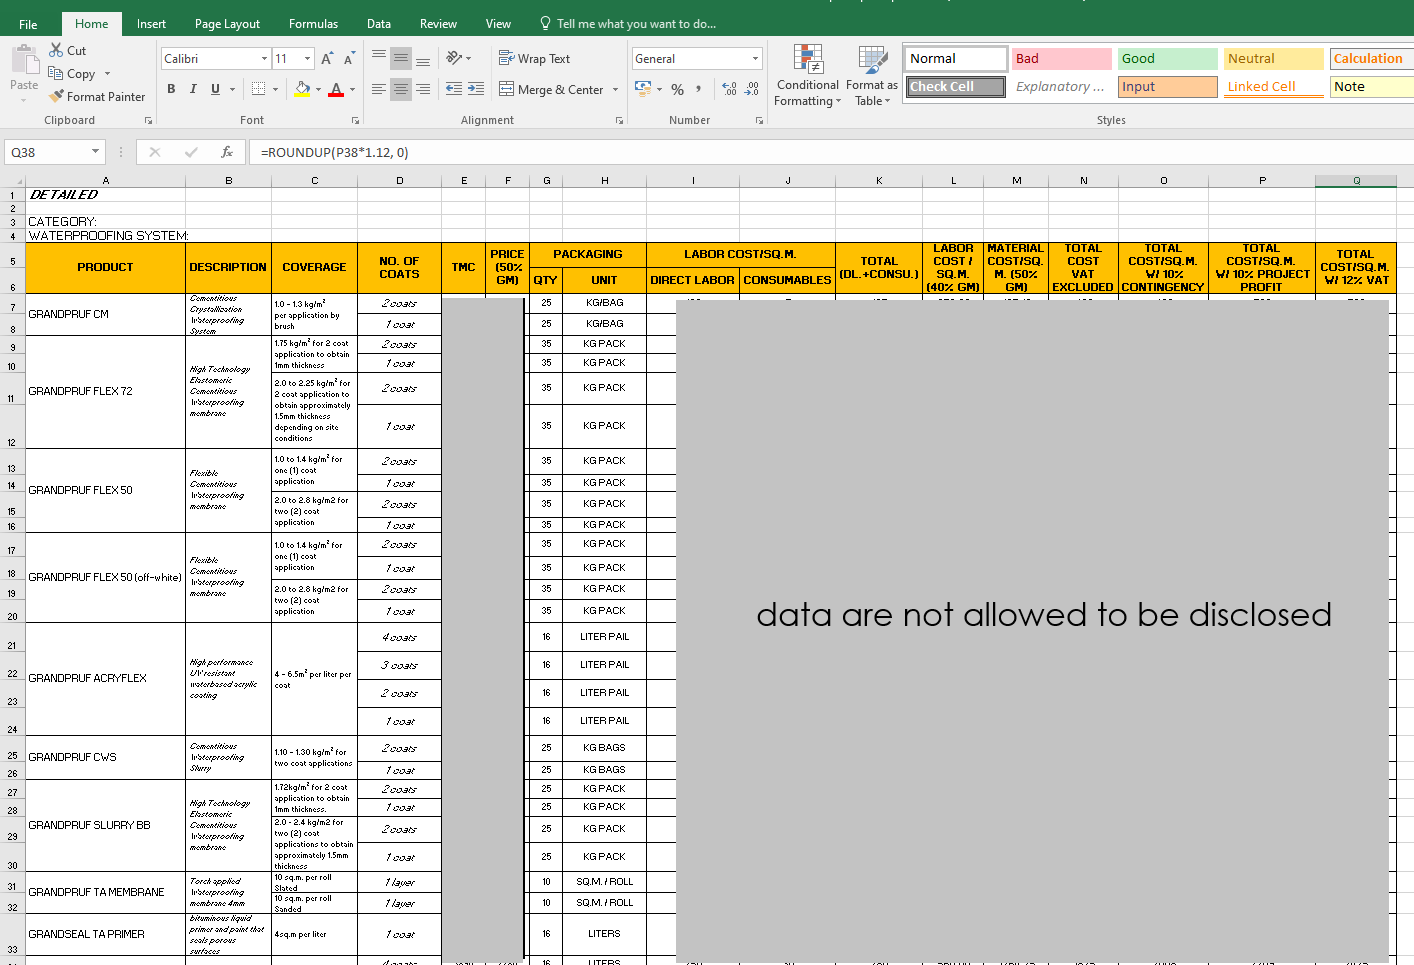Apply the Check Cell style

[x=956, y=87]
